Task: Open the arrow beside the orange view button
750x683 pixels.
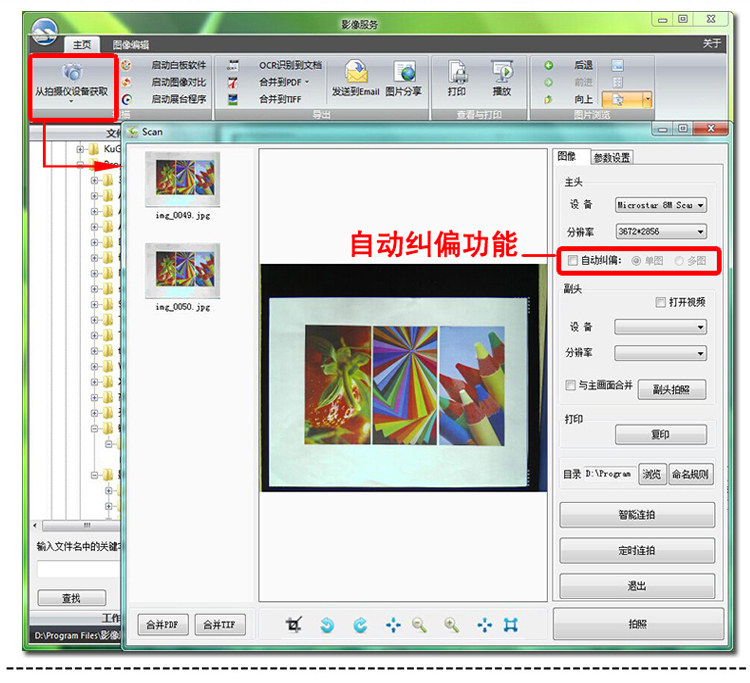Action: (648, 99)
